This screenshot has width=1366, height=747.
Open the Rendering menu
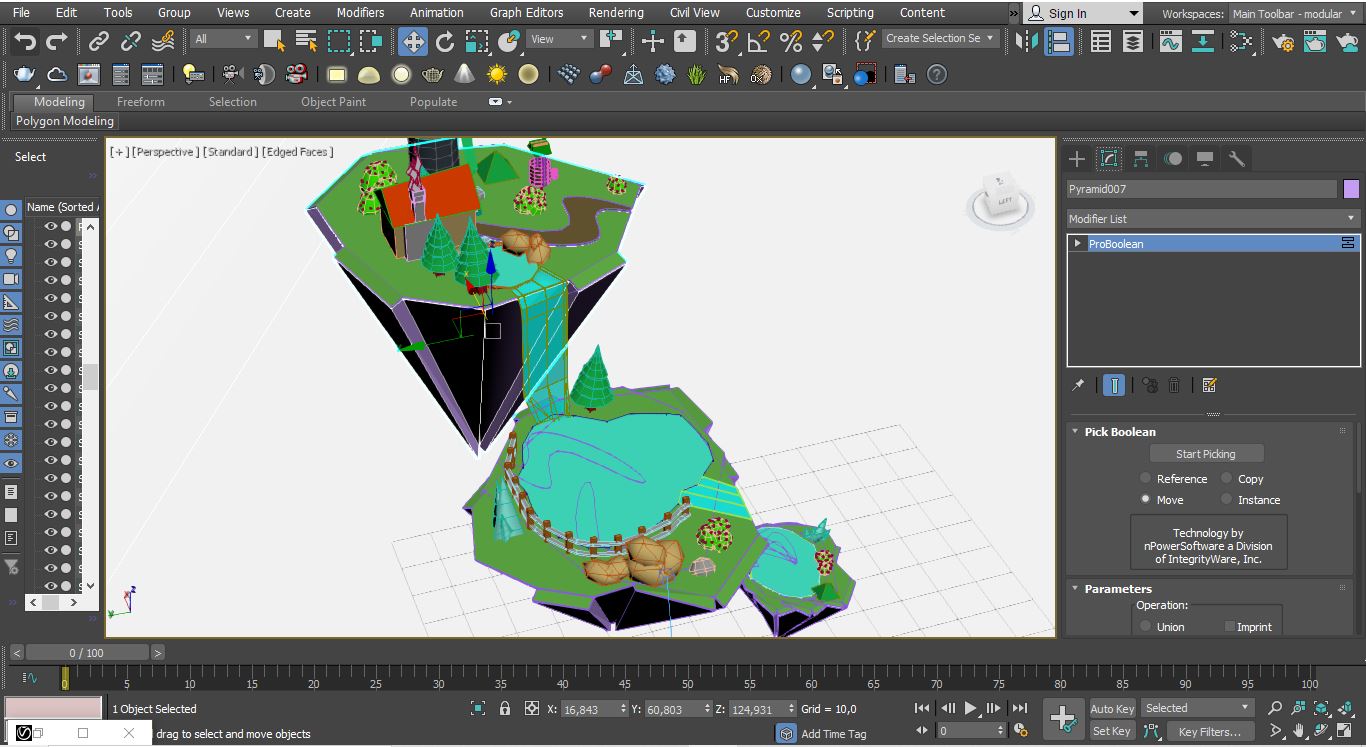click(616, 13)
